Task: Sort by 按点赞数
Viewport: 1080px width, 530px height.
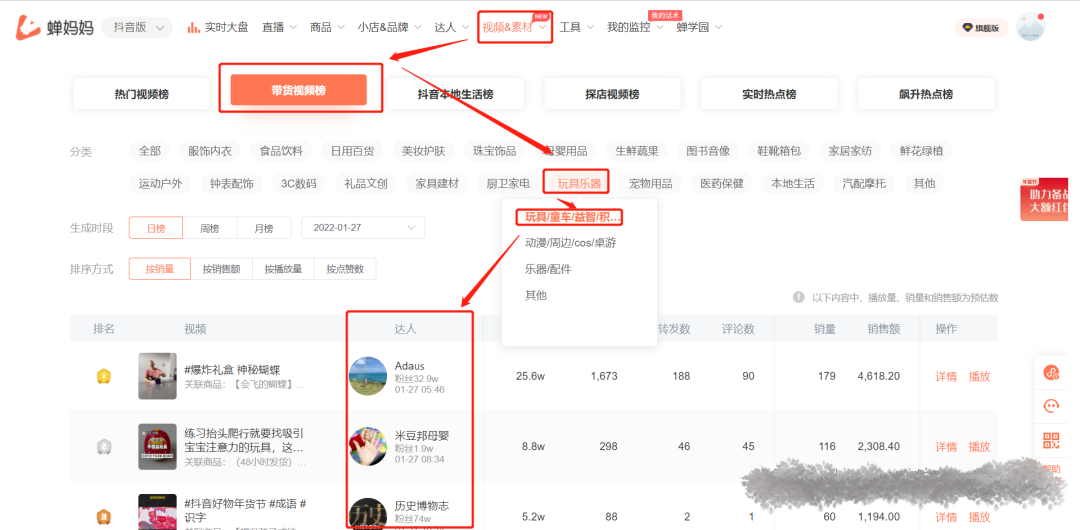Action: pos(345,269)
